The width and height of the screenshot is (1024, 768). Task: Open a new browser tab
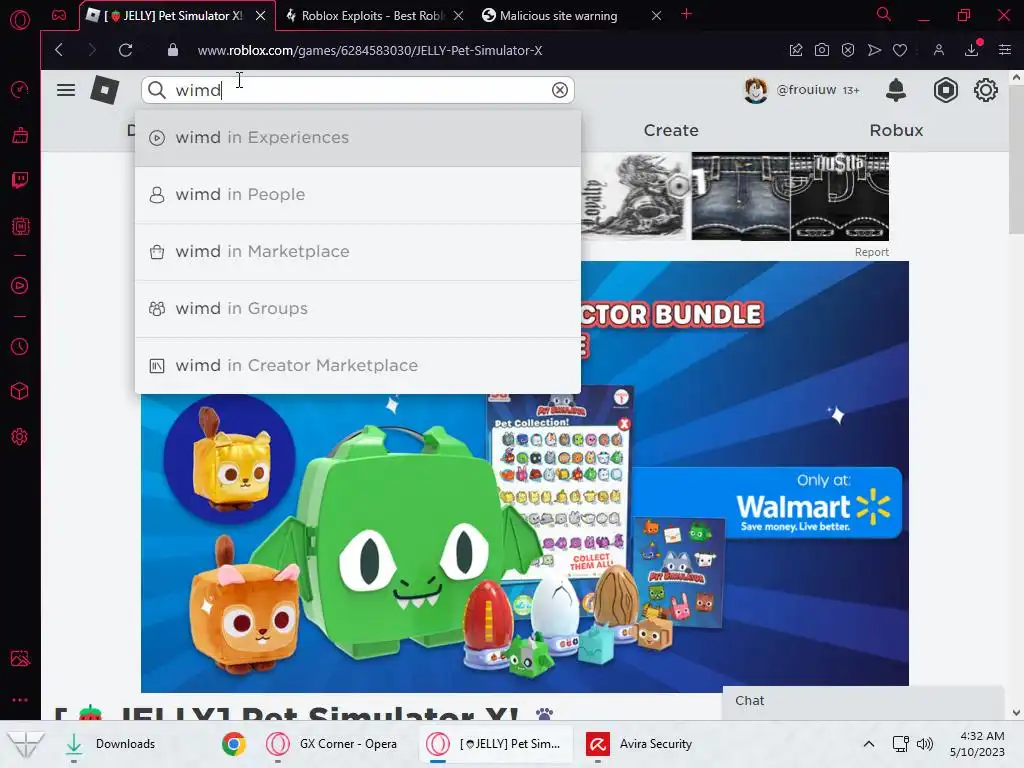(x=686, y=14)
